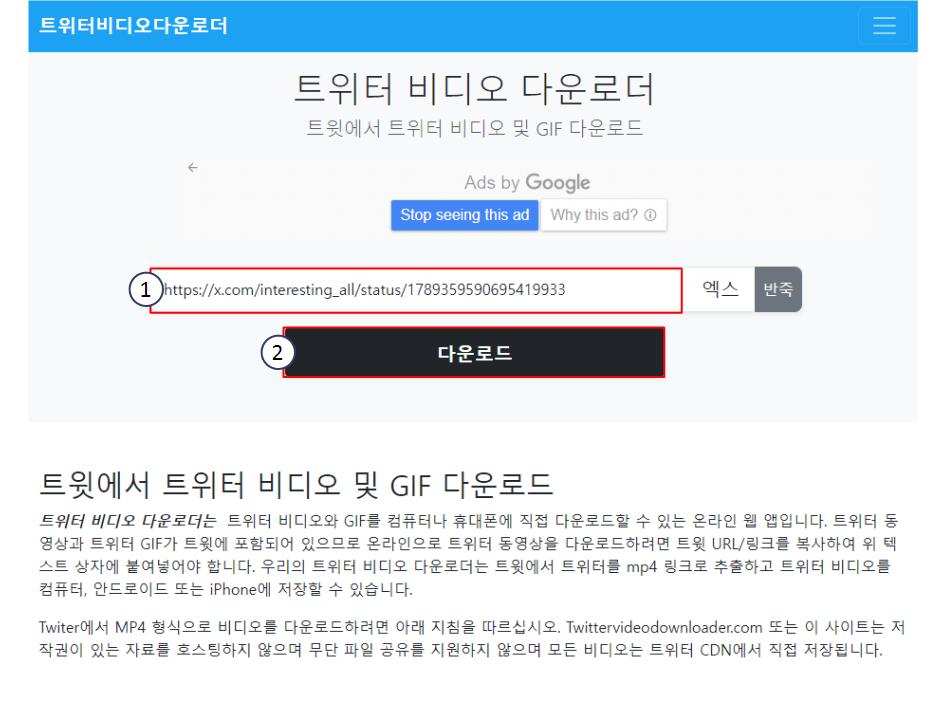Click the "Ads by Google" label
945x720 pixels.
(x=527, y=182)
